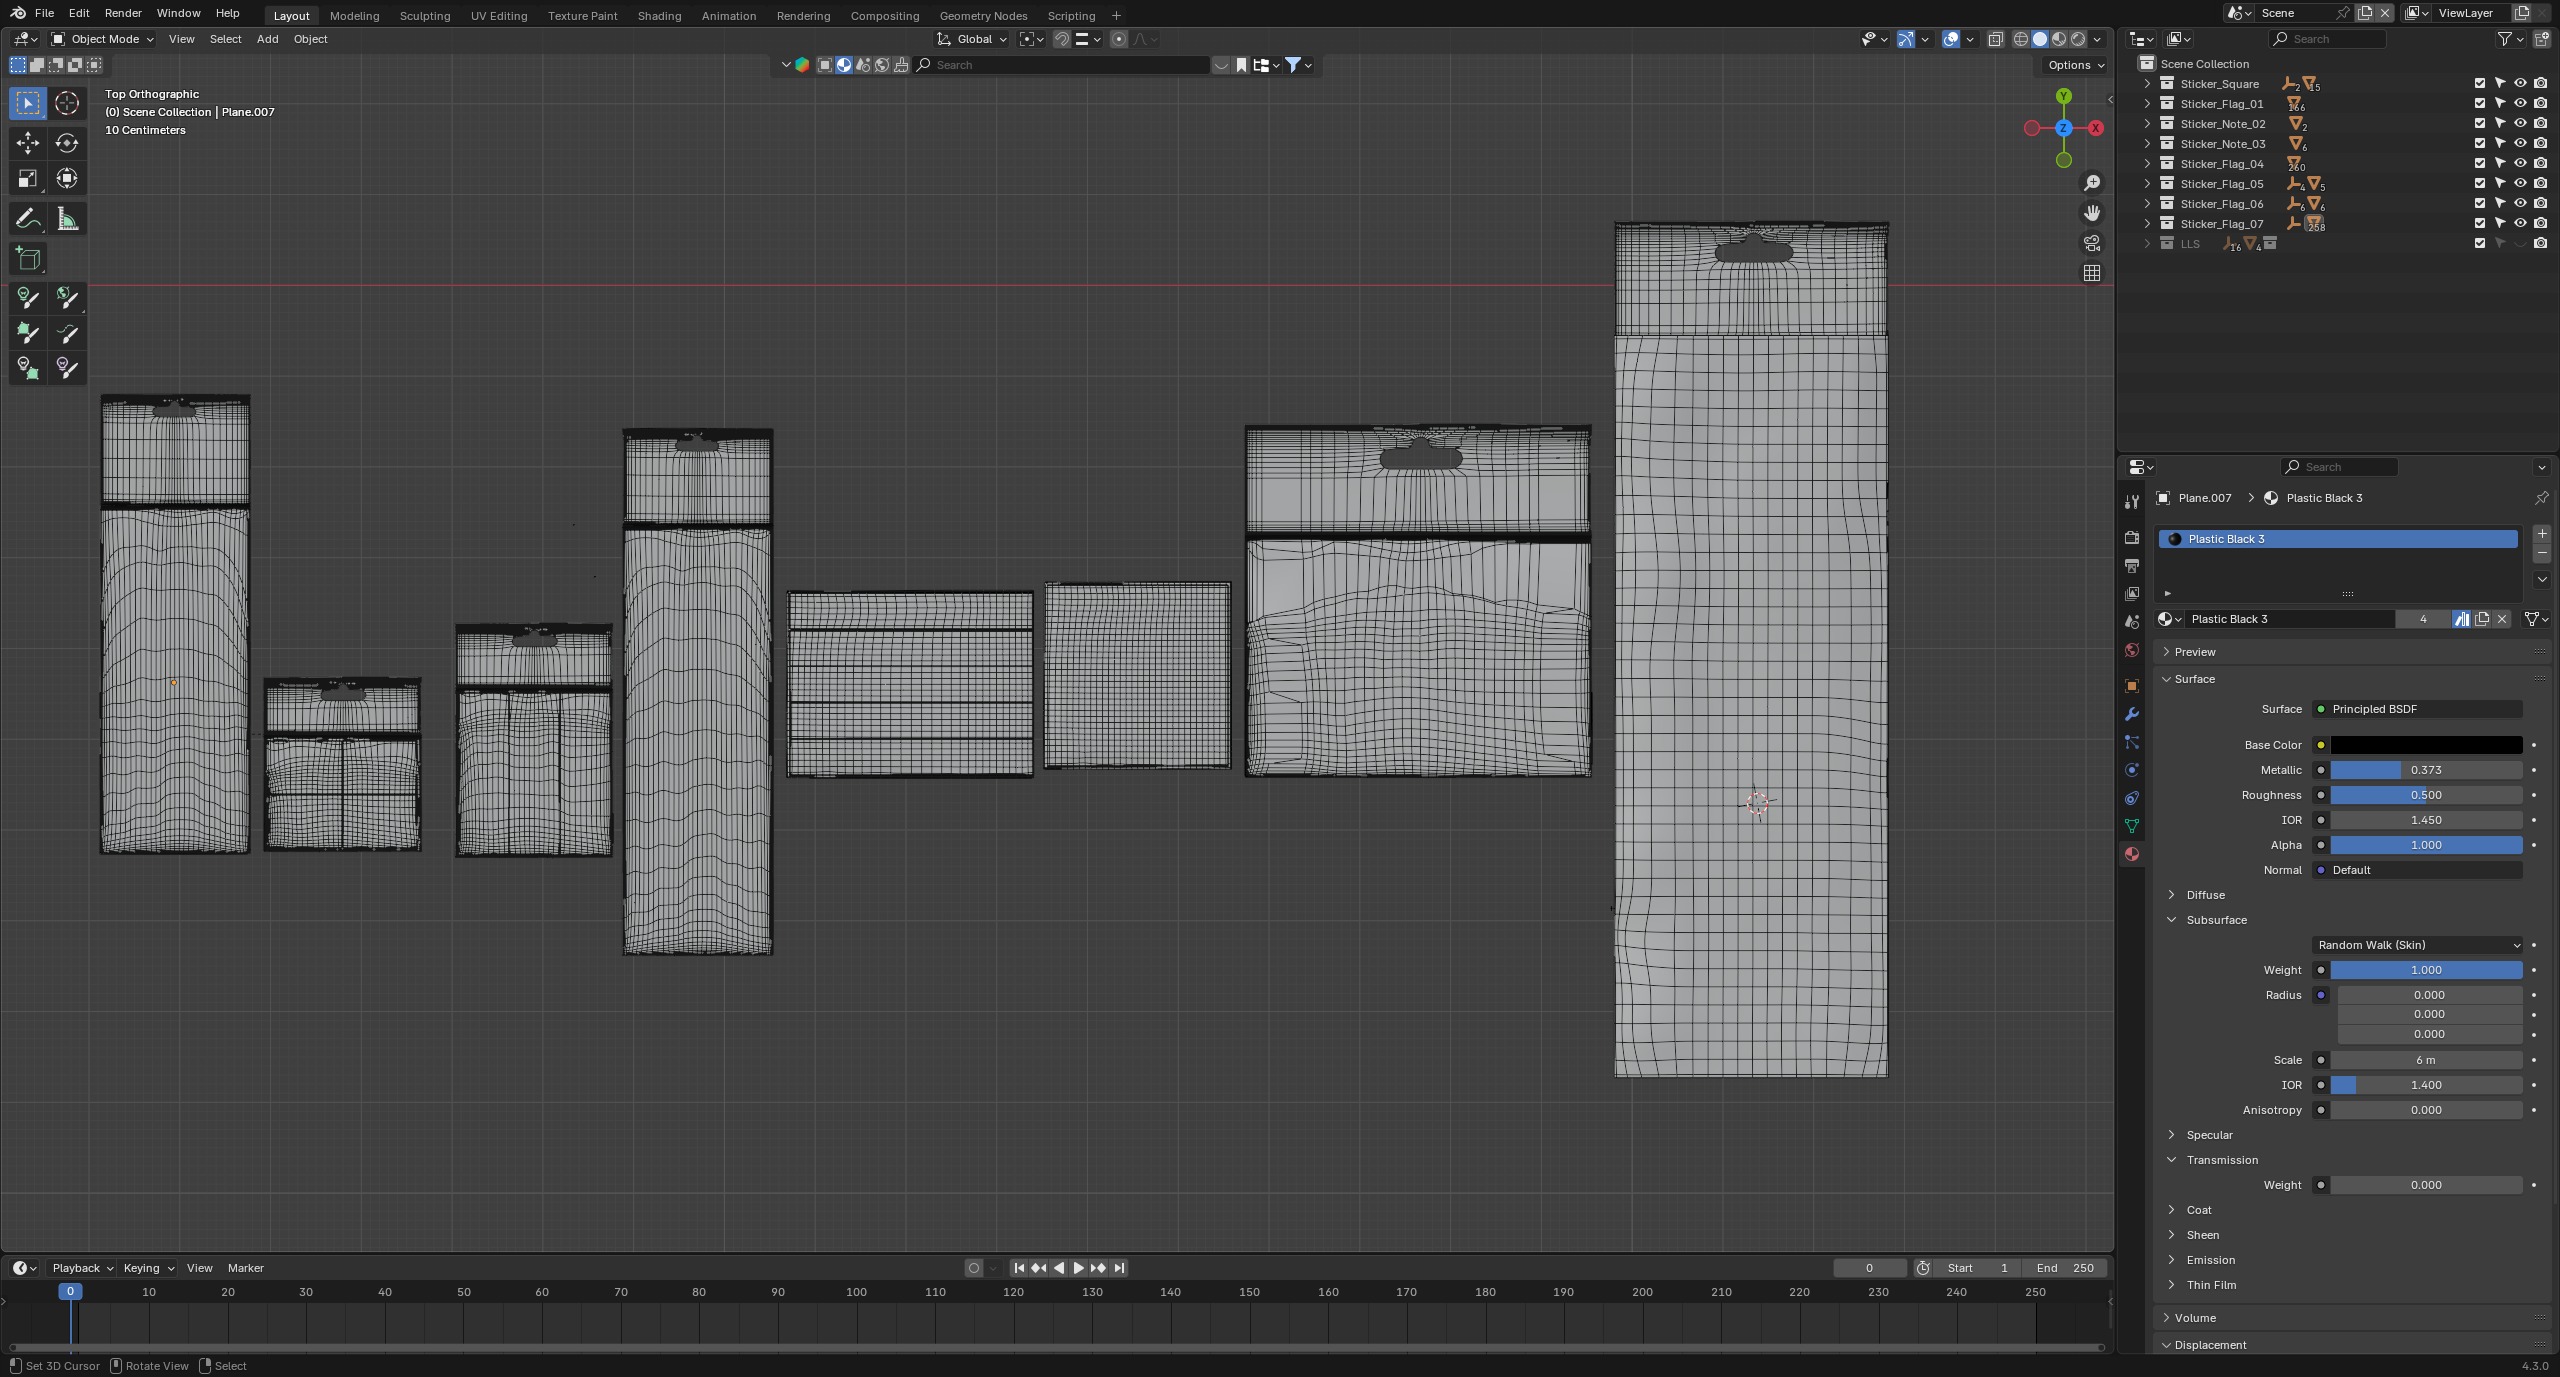Switch to the UV Editing workspace tab

[499, 15]
